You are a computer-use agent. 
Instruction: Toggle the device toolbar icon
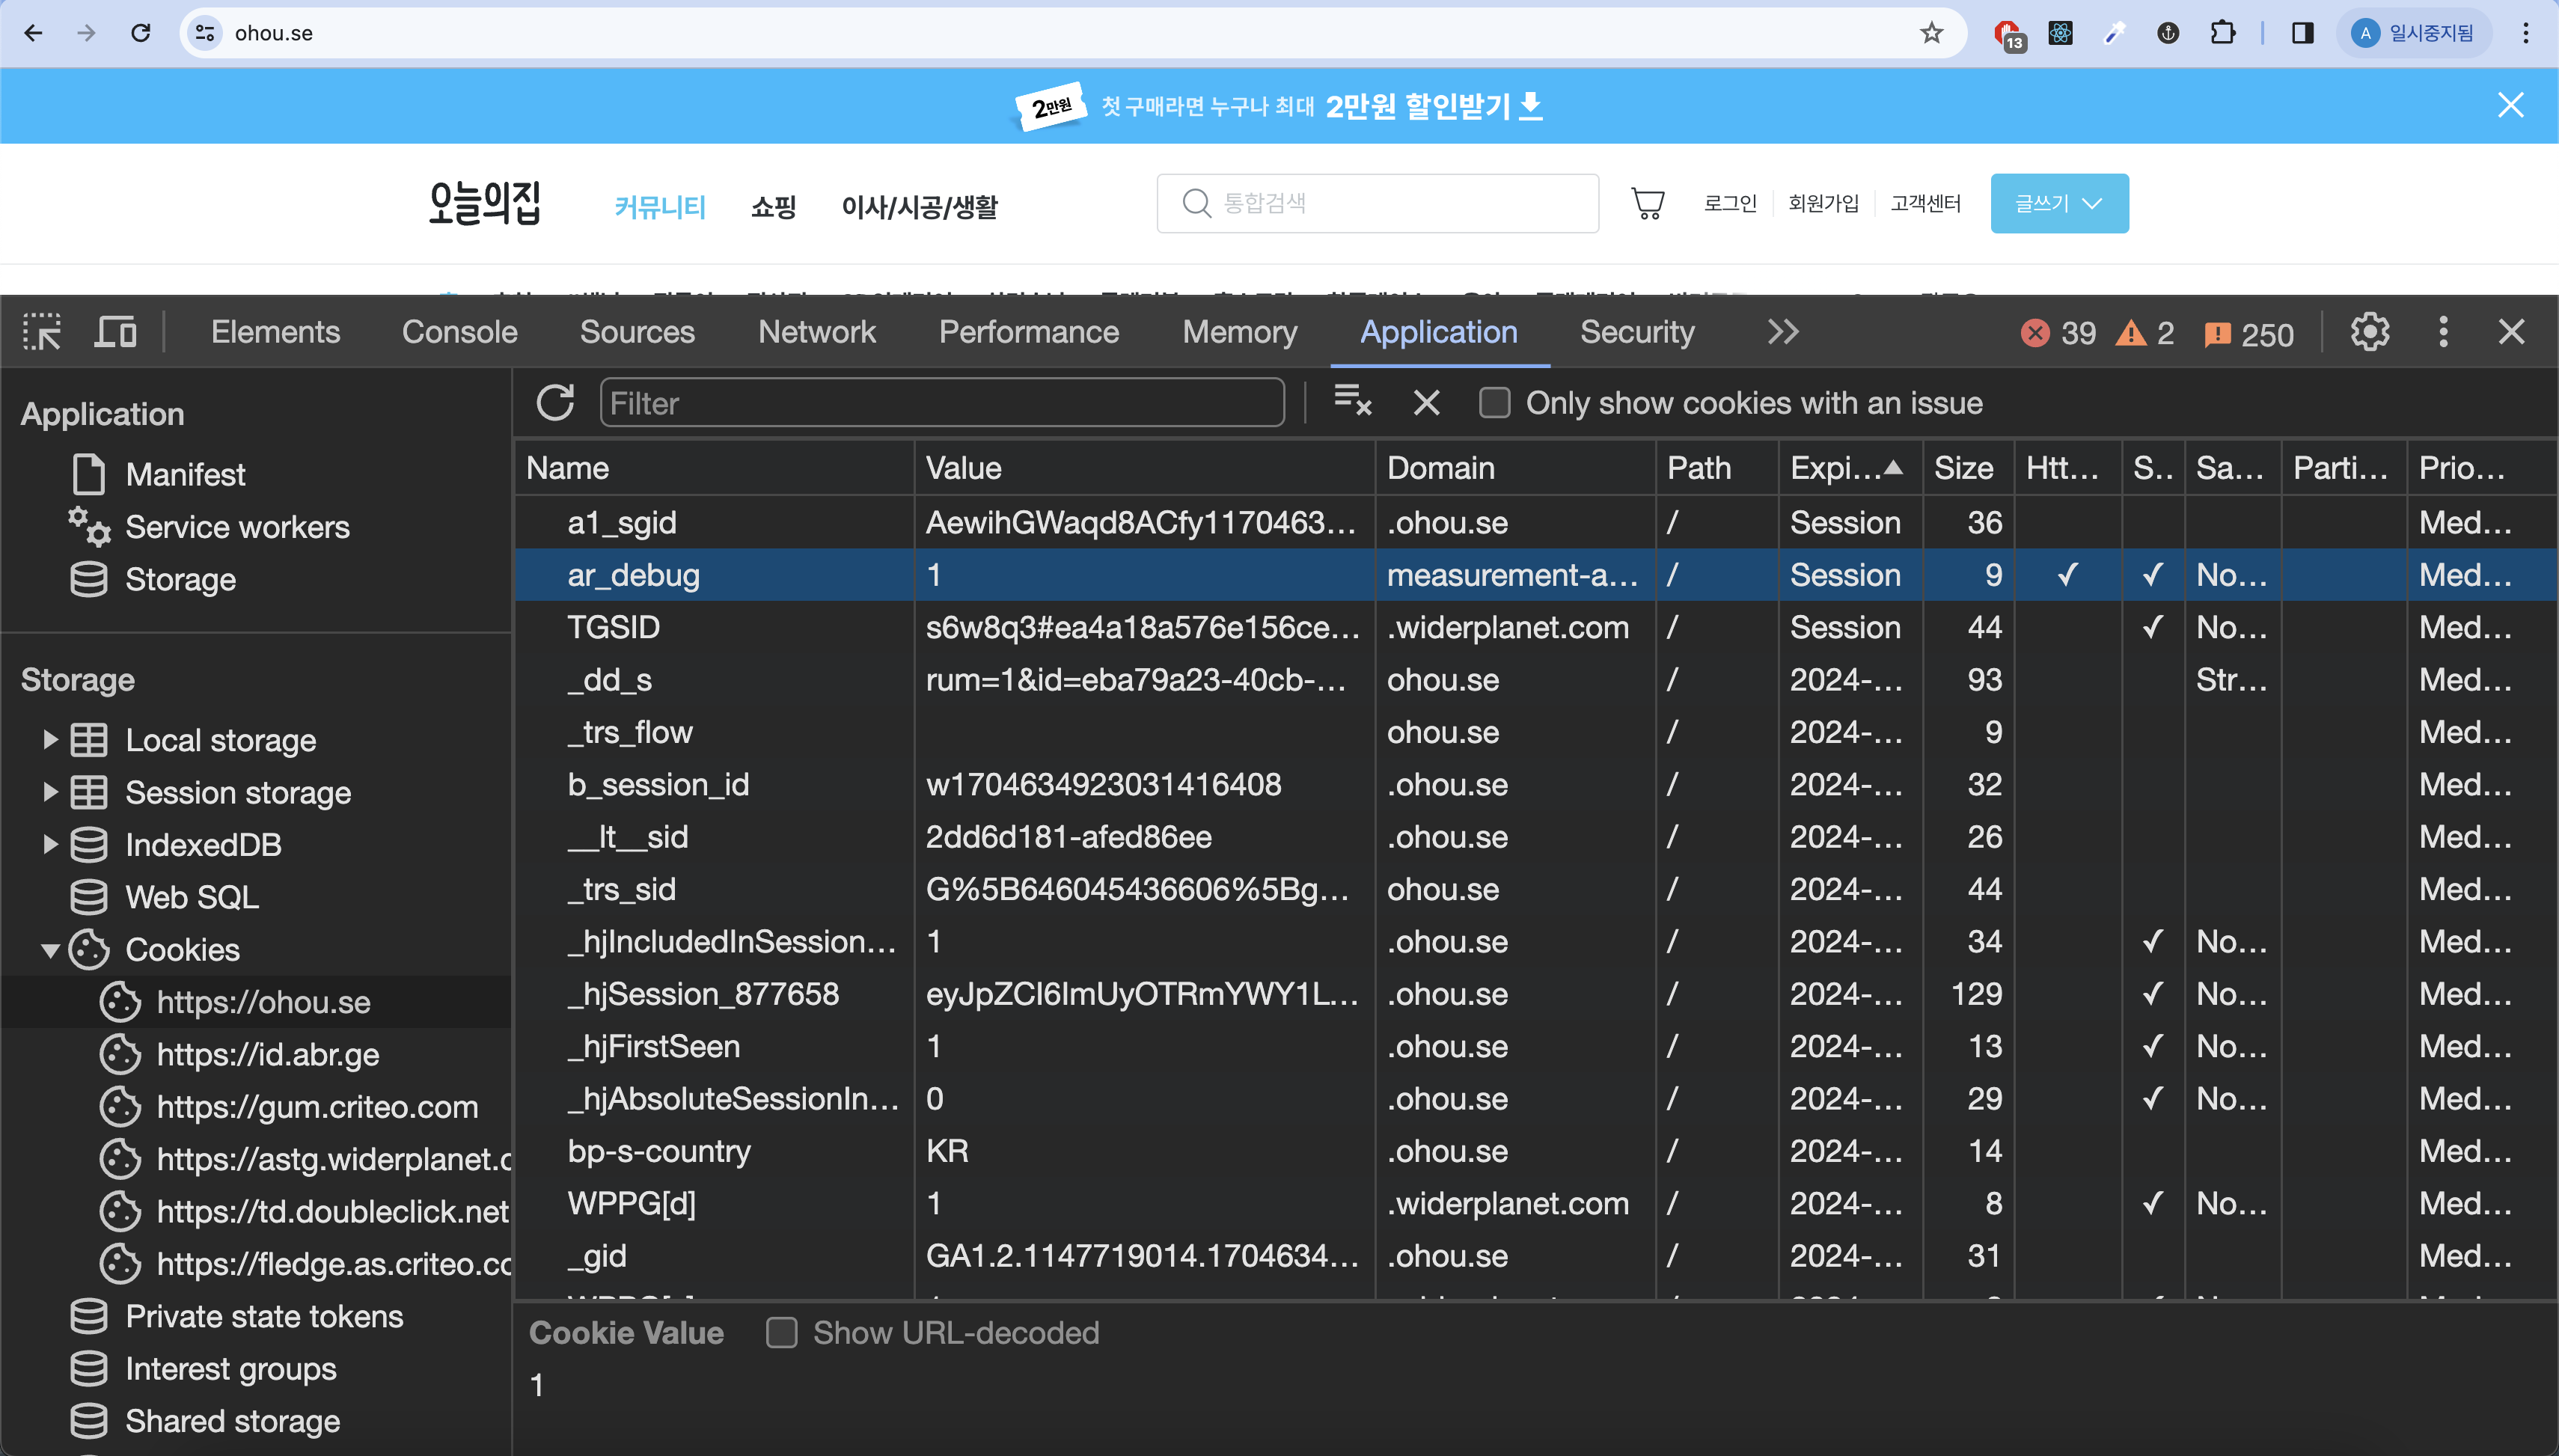point(115,332)
